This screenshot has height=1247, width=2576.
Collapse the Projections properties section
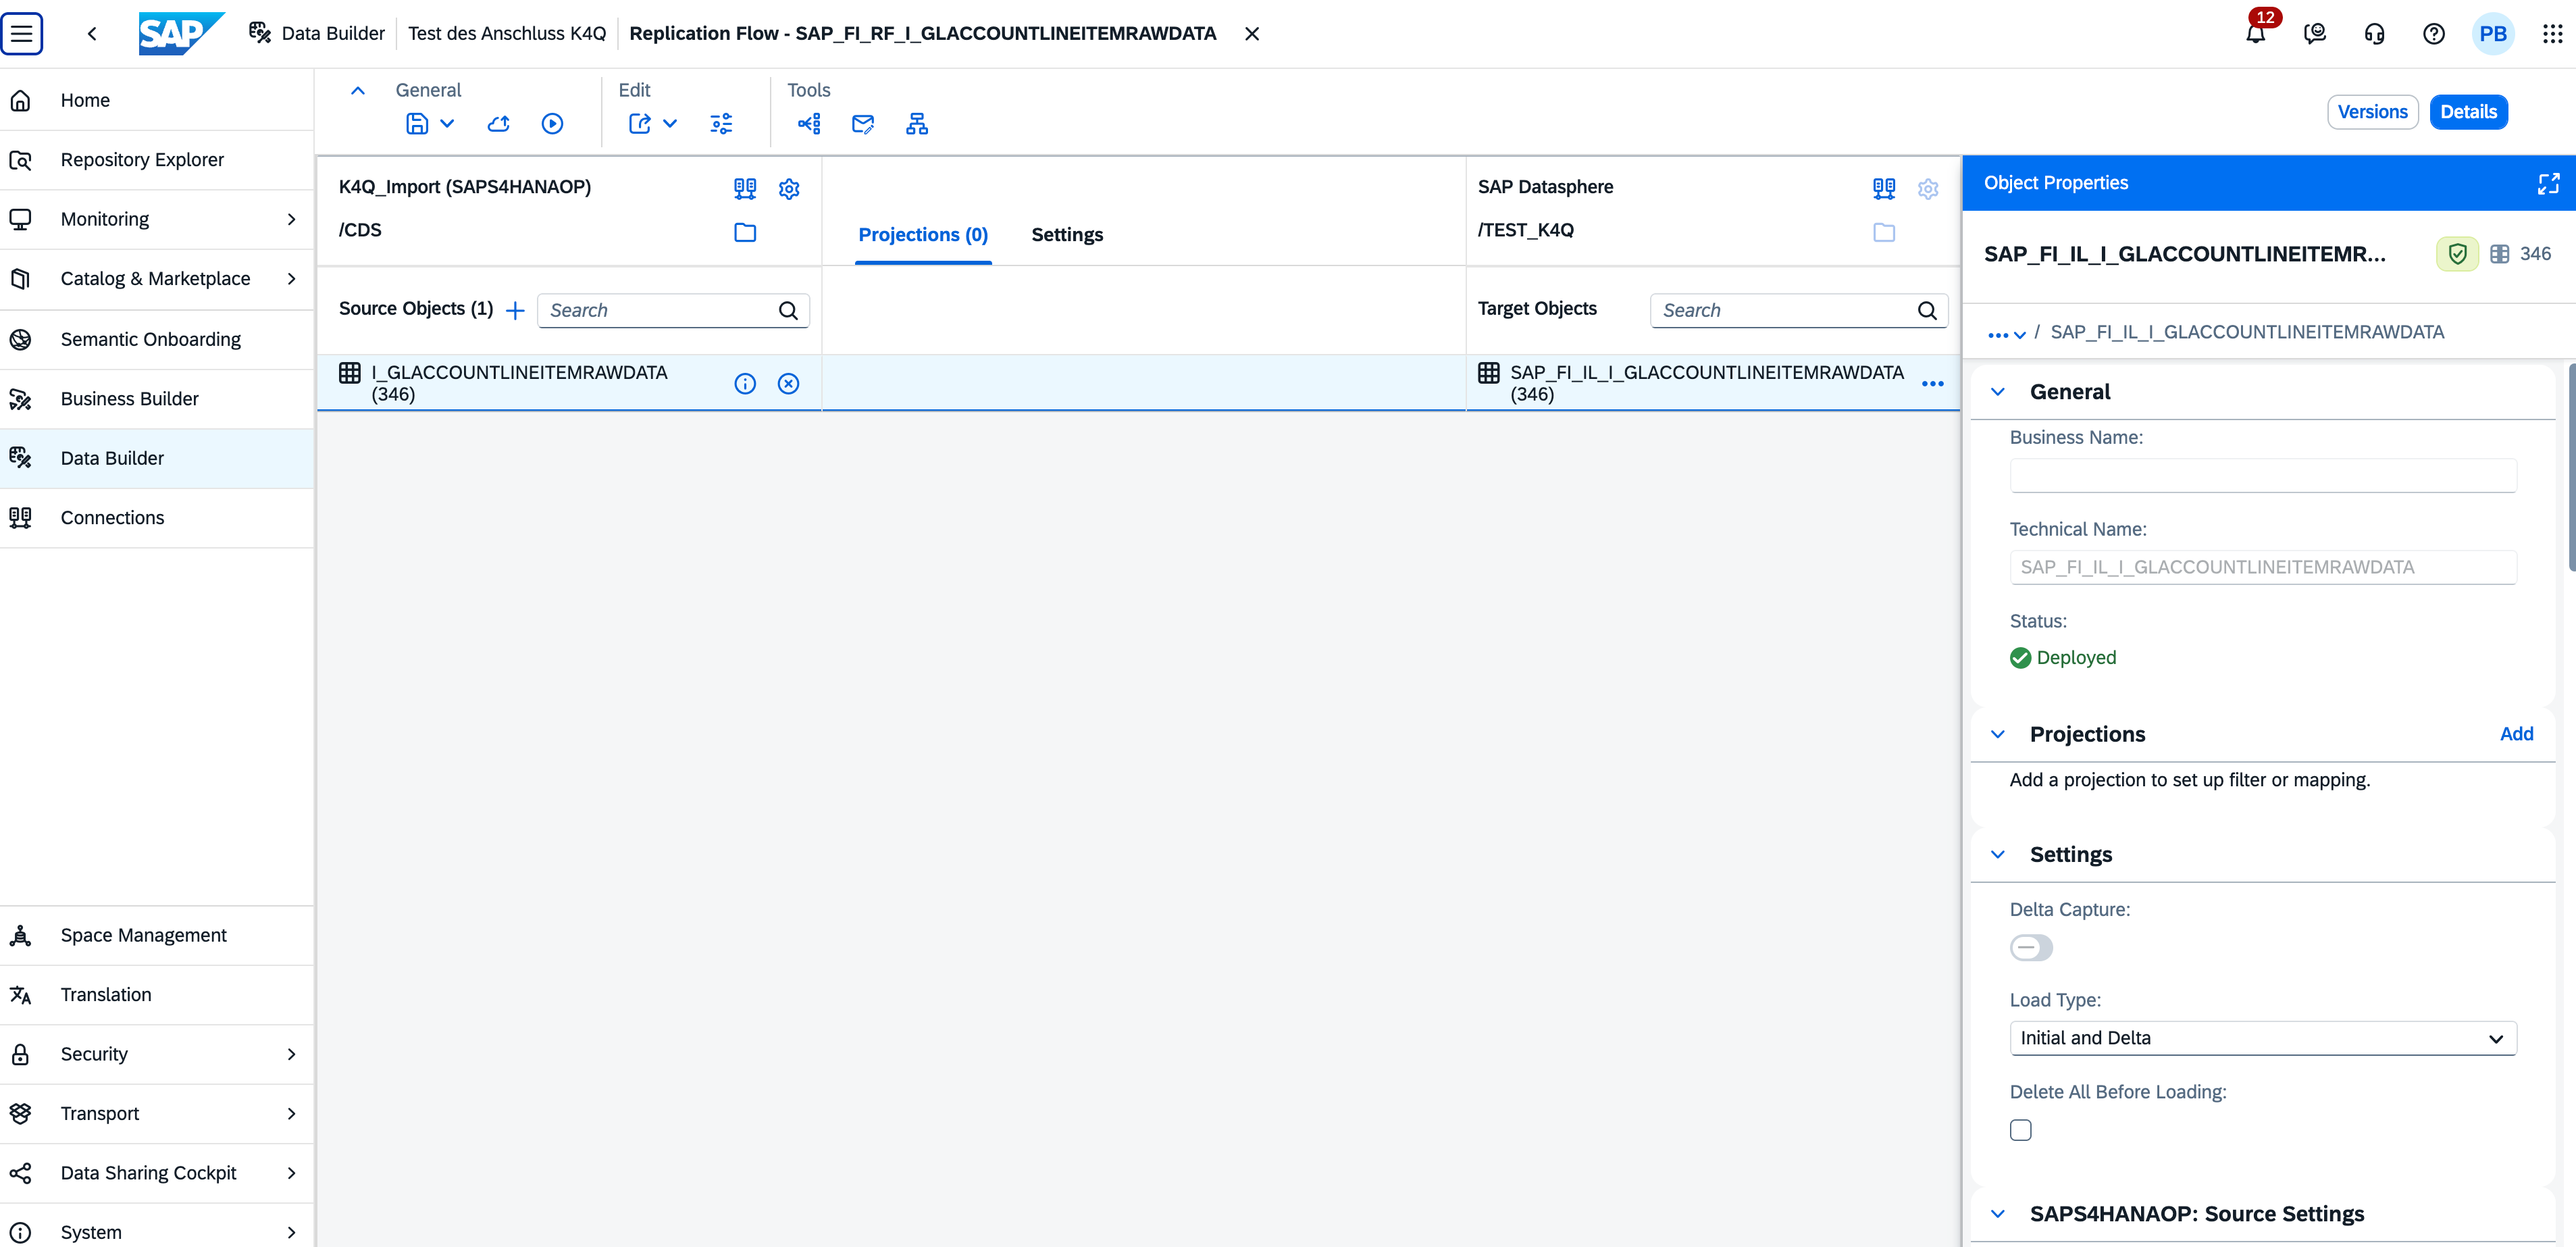(x=1997, y=734)
